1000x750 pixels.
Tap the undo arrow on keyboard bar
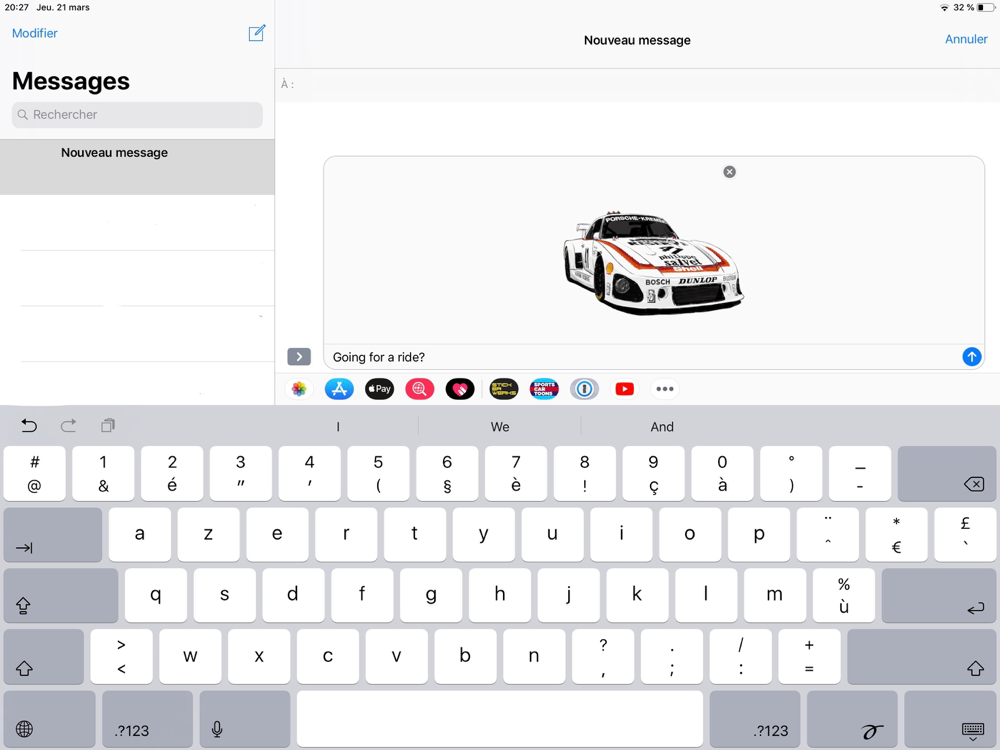coord(29,425)
